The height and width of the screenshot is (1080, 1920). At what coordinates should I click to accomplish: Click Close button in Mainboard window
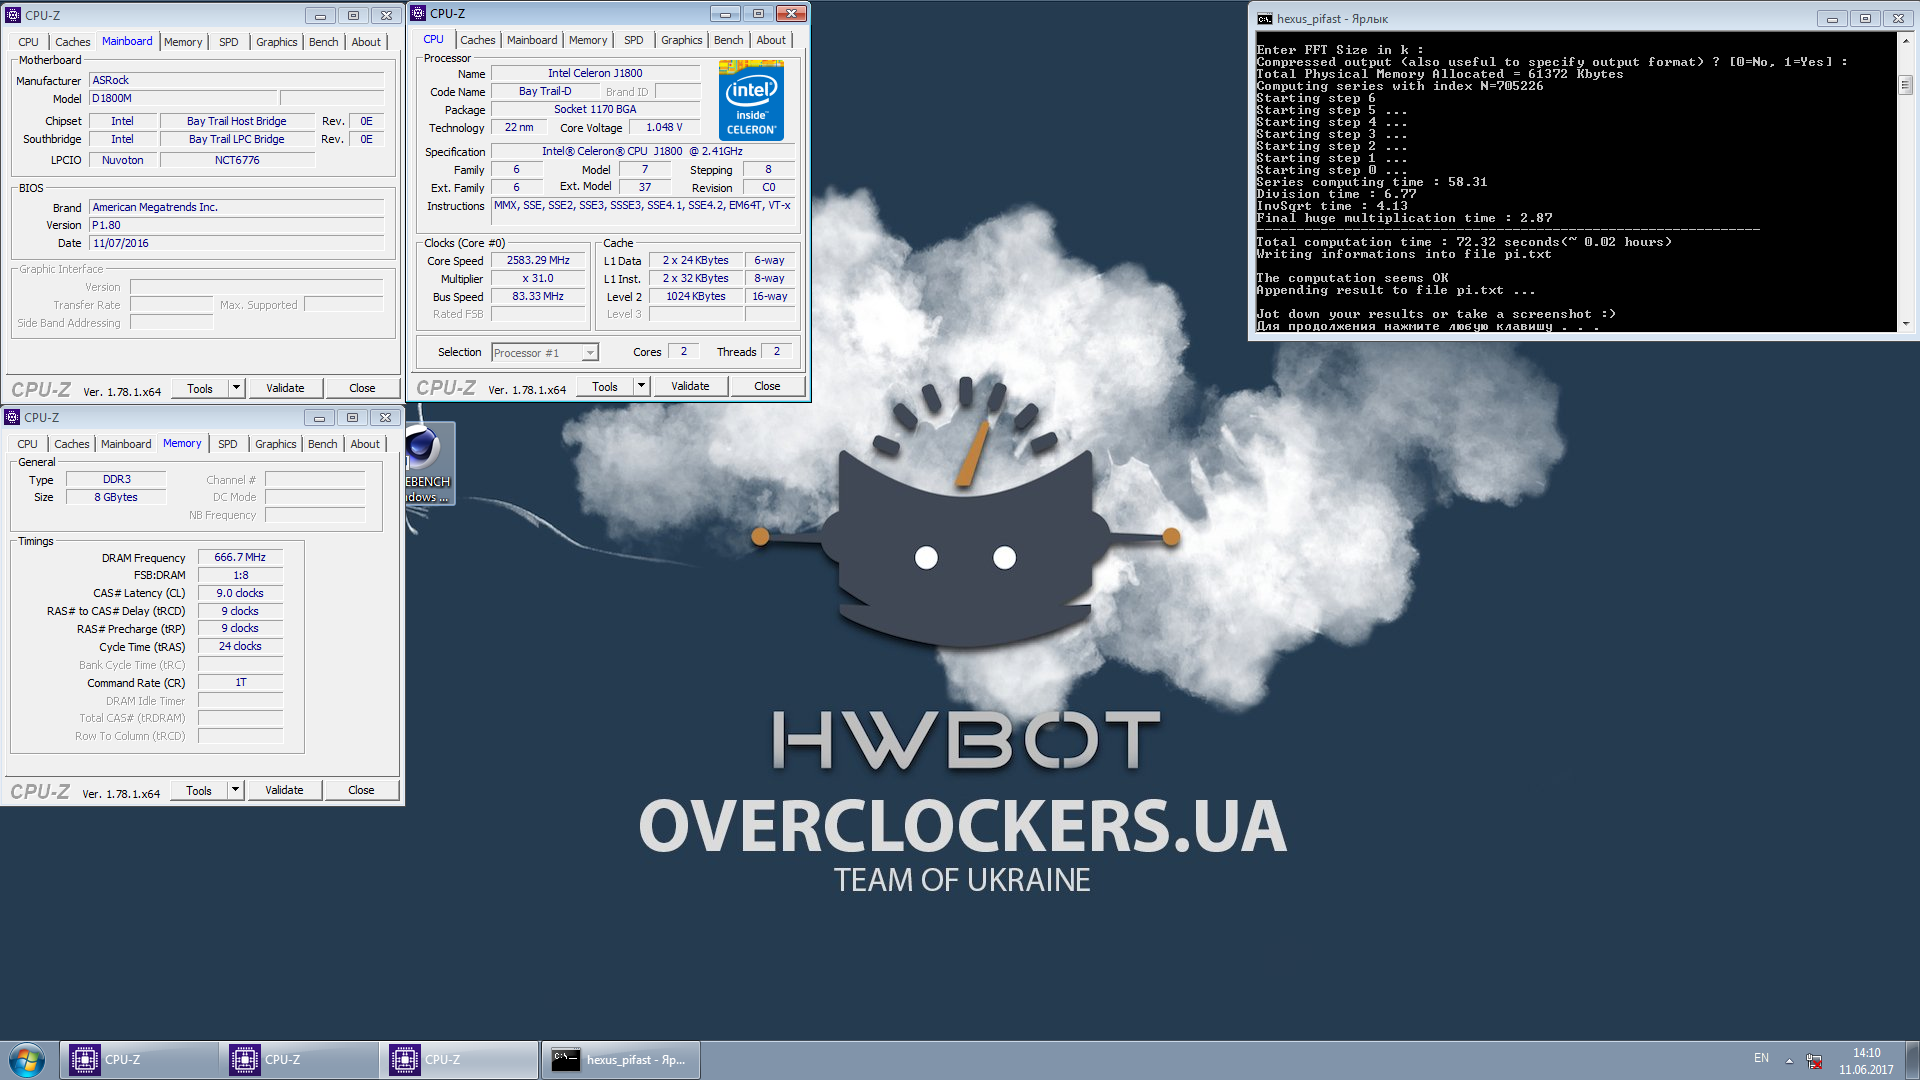click(x=362, y=388)
